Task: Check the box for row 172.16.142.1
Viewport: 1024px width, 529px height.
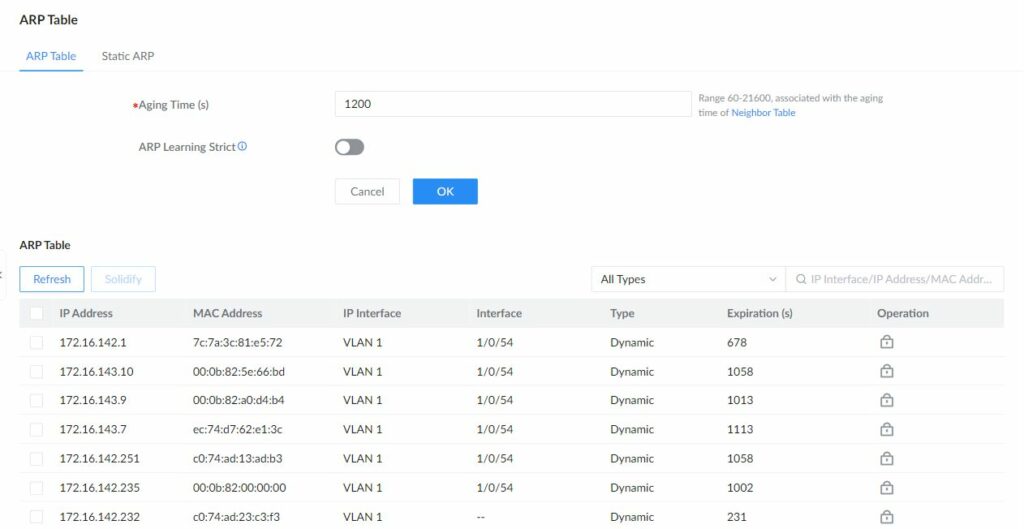Action: 37,342
